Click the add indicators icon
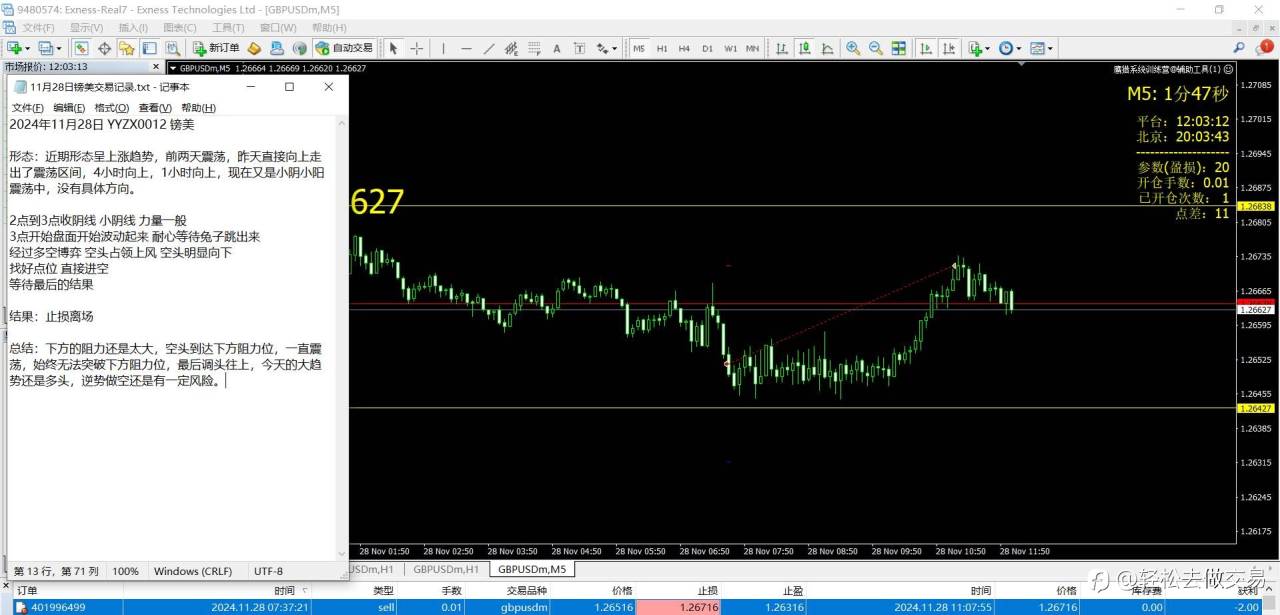This screenshot has height=615, width=1280. click(x=976, y=48)
